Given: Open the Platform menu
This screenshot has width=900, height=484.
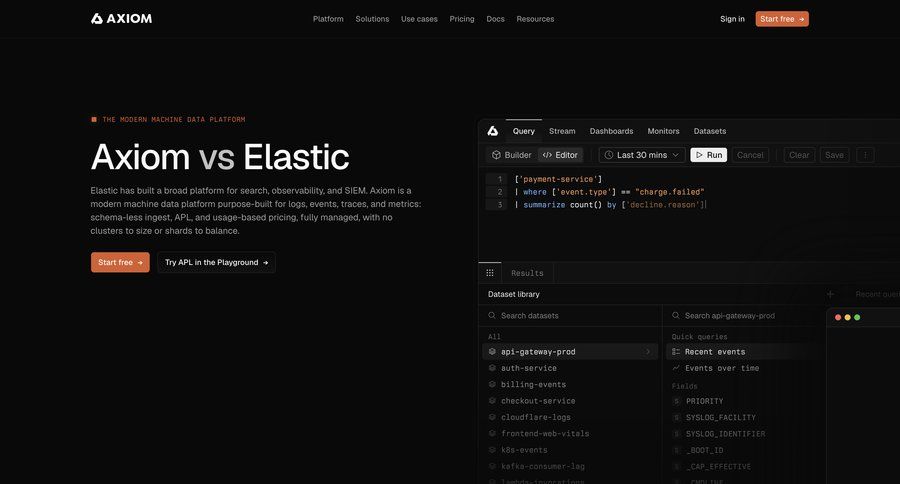Looking at the screenshot, I should (328, 19).
